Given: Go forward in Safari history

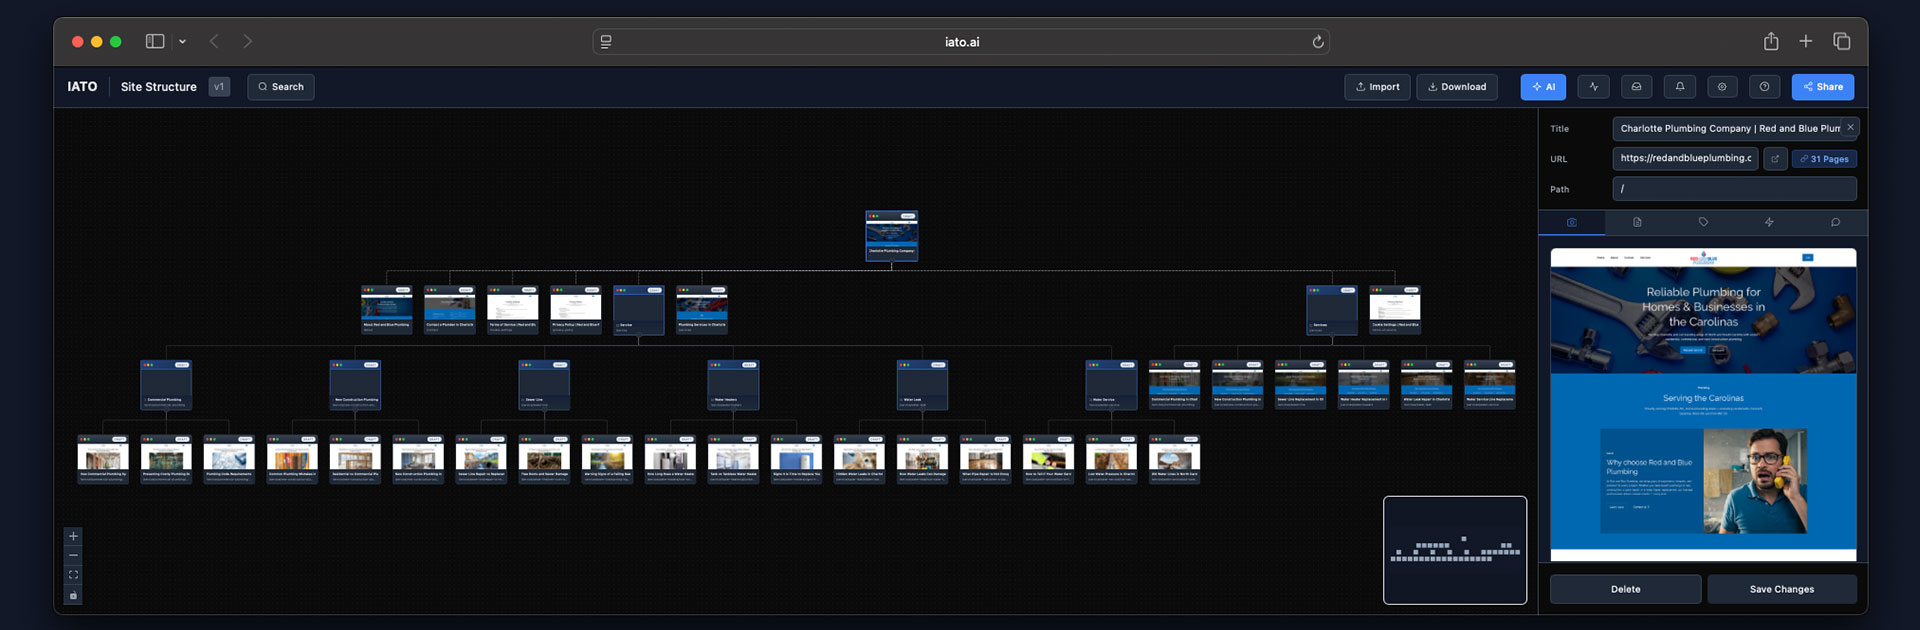Looking at the screenshot, I should [x=247, y=42].
